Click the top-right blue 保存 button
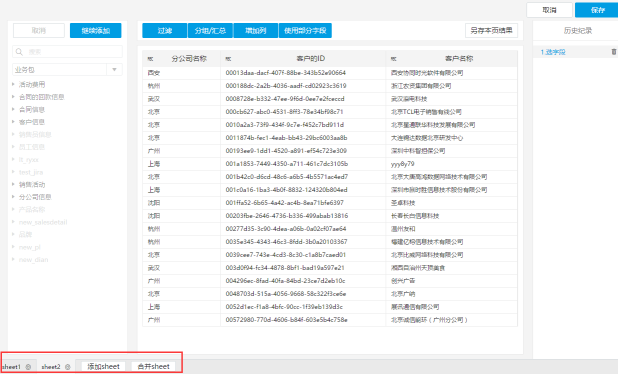Image resolution: width=618 pixels, height=374 pixels. (597, 10)
